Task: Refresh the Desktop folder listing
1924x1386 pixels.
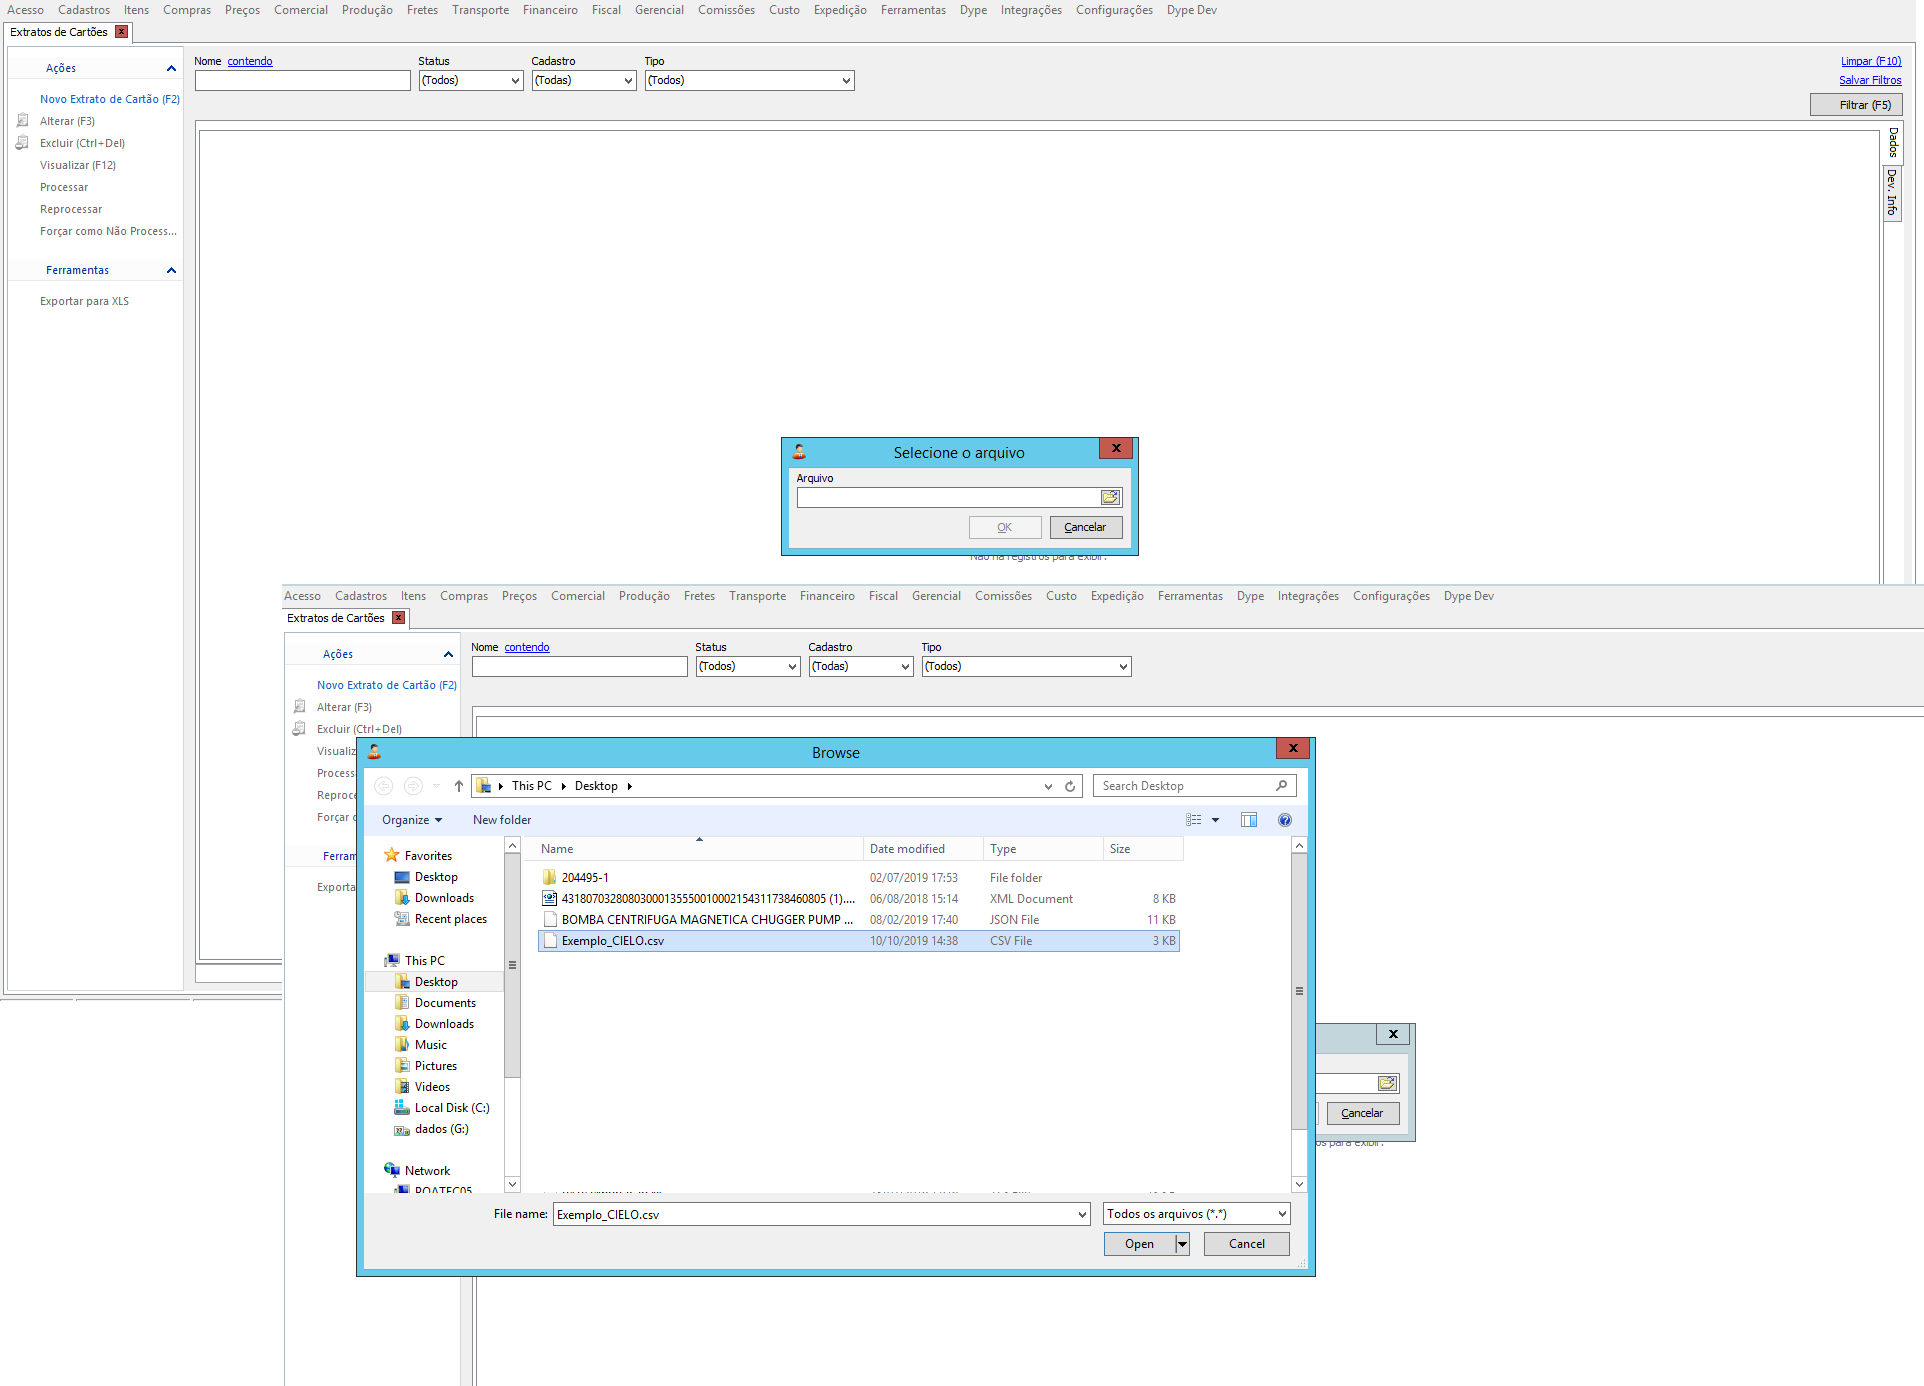Action: 1070,786
